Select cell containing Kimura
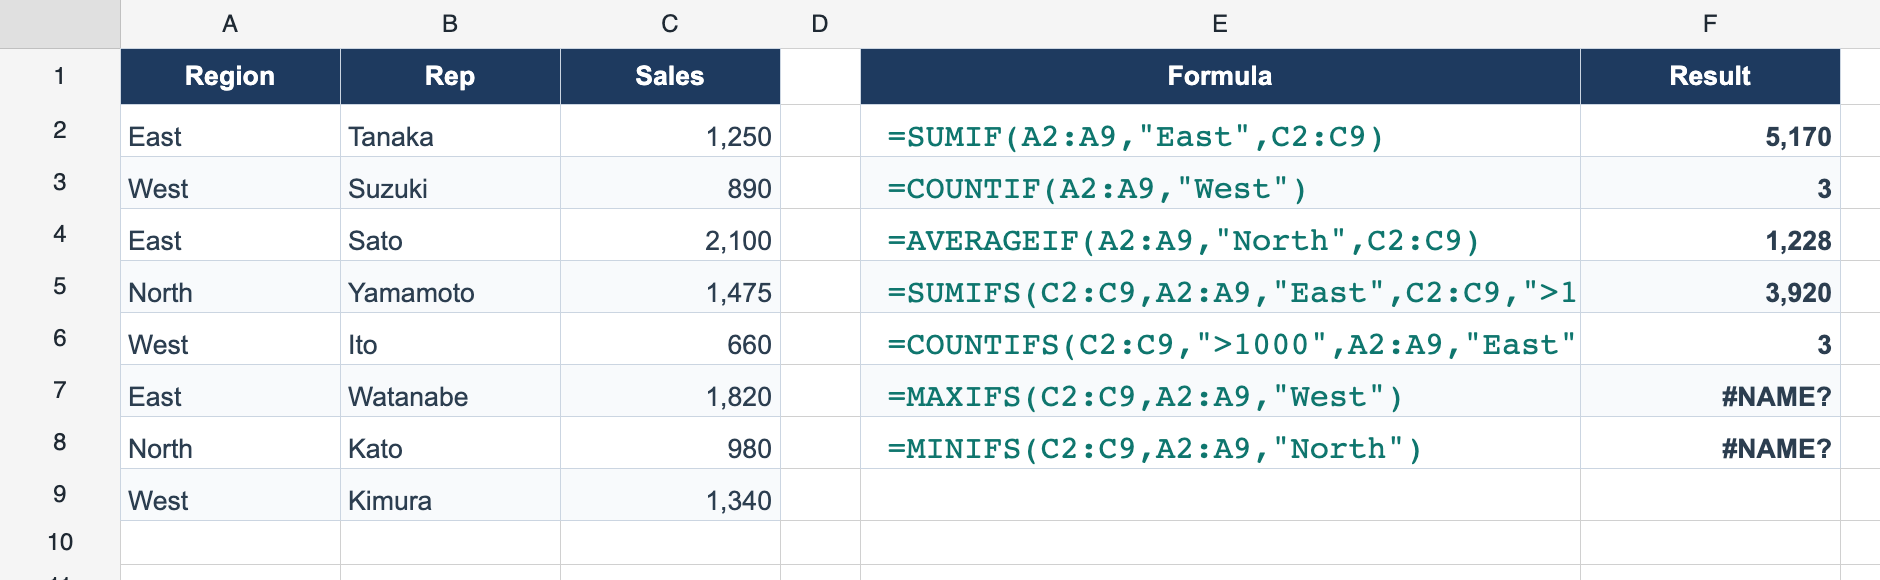Screen dimensions: 1880x580 coord(450,495)
